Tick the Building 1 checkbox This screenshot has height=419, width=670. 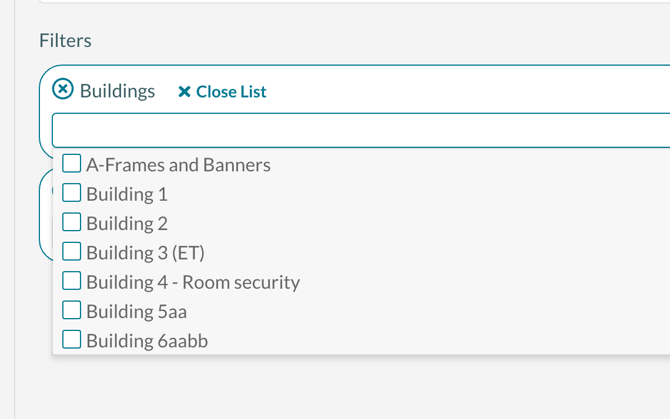[x=72, y=192]
